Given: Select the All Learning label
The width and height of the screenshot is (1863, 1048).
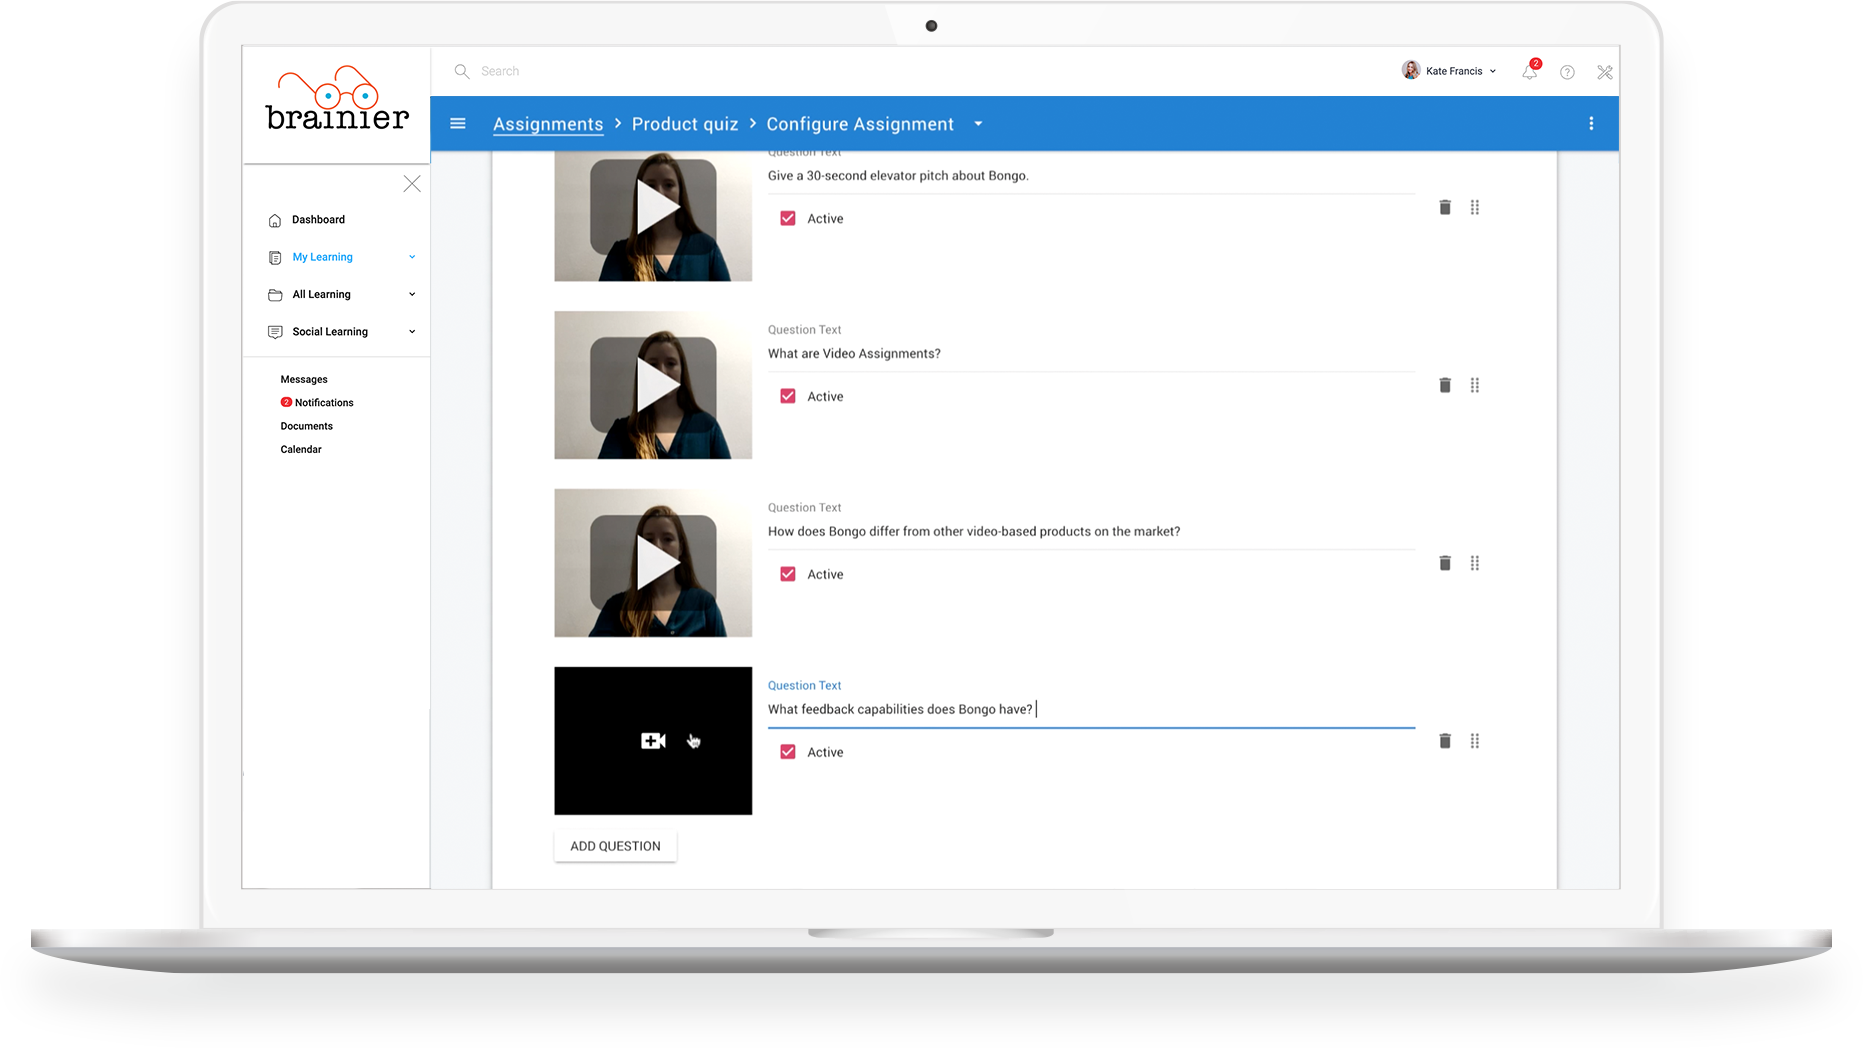Looking at the screenshot, I should 321,295.
